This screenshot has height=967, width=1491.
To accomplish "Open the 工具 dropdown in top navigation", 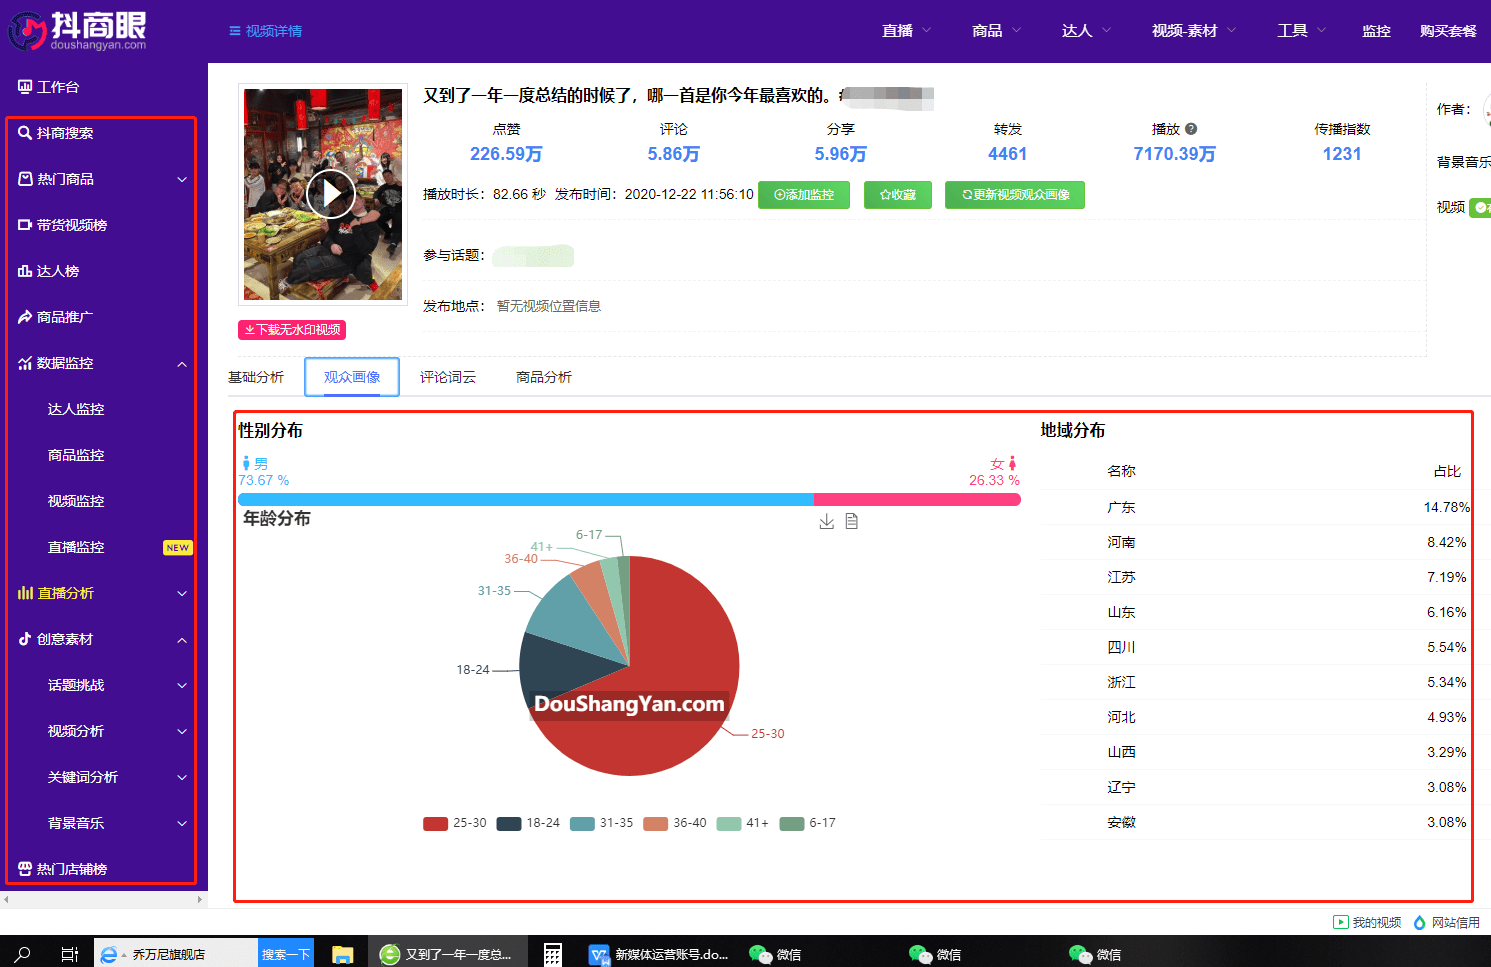I will pos(1302,31).
